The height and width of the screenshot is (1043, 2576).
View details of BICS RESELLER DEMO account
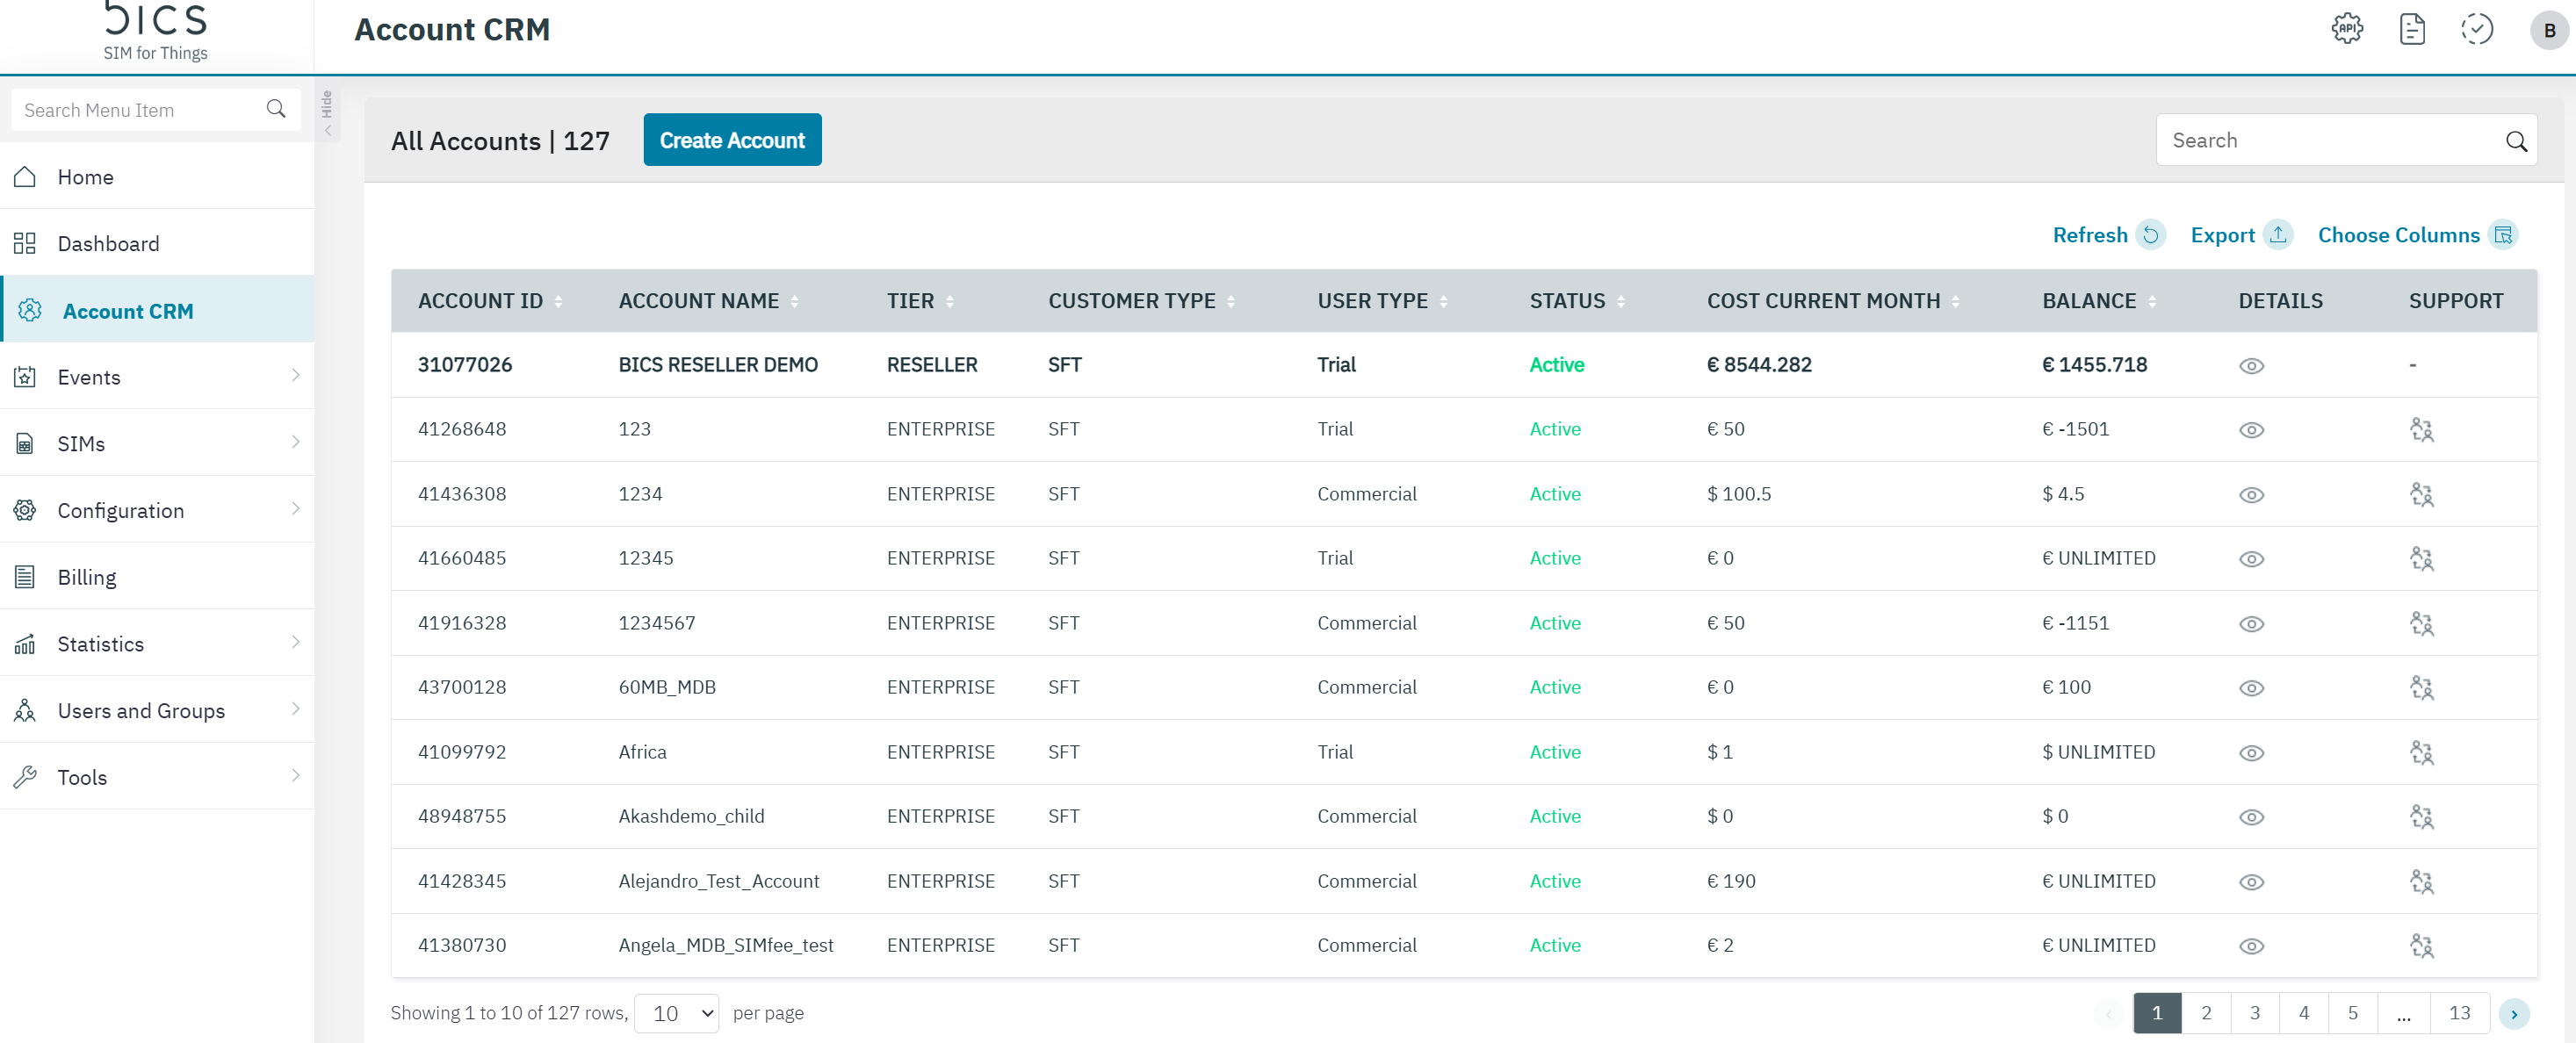2251,366
